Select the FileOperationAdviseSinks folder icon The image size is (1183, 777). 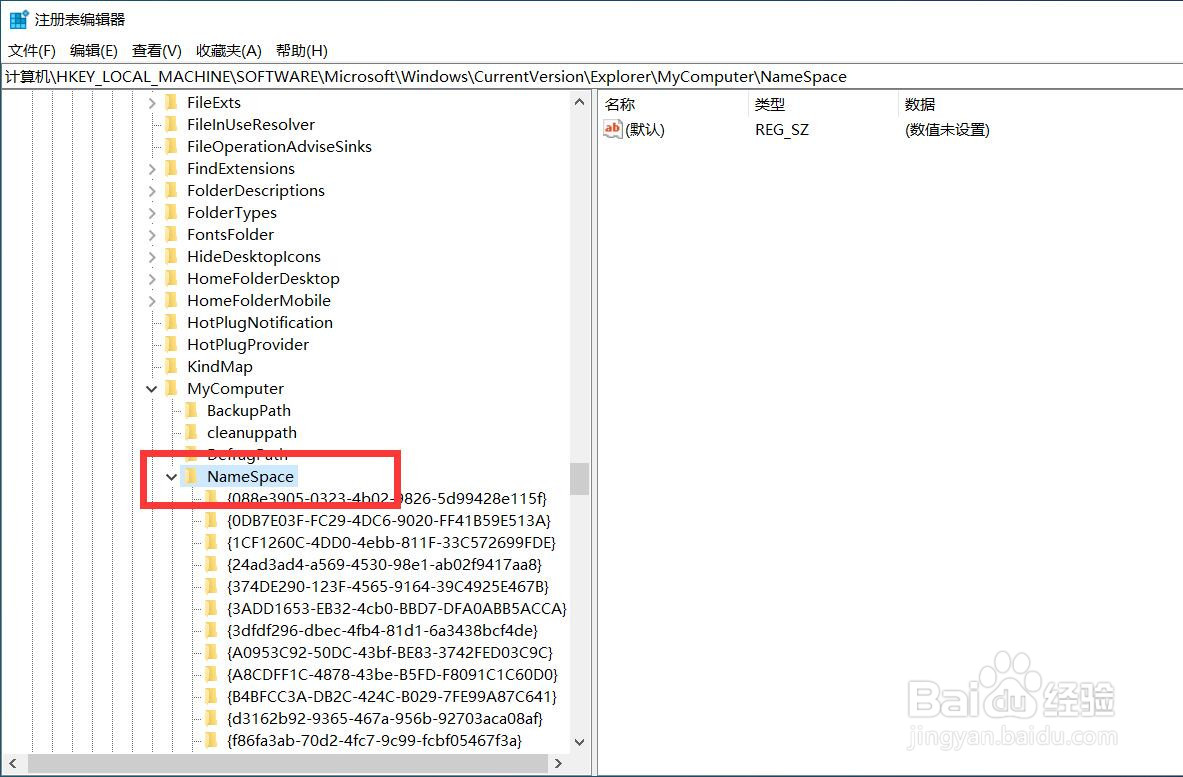pos(172,146)
